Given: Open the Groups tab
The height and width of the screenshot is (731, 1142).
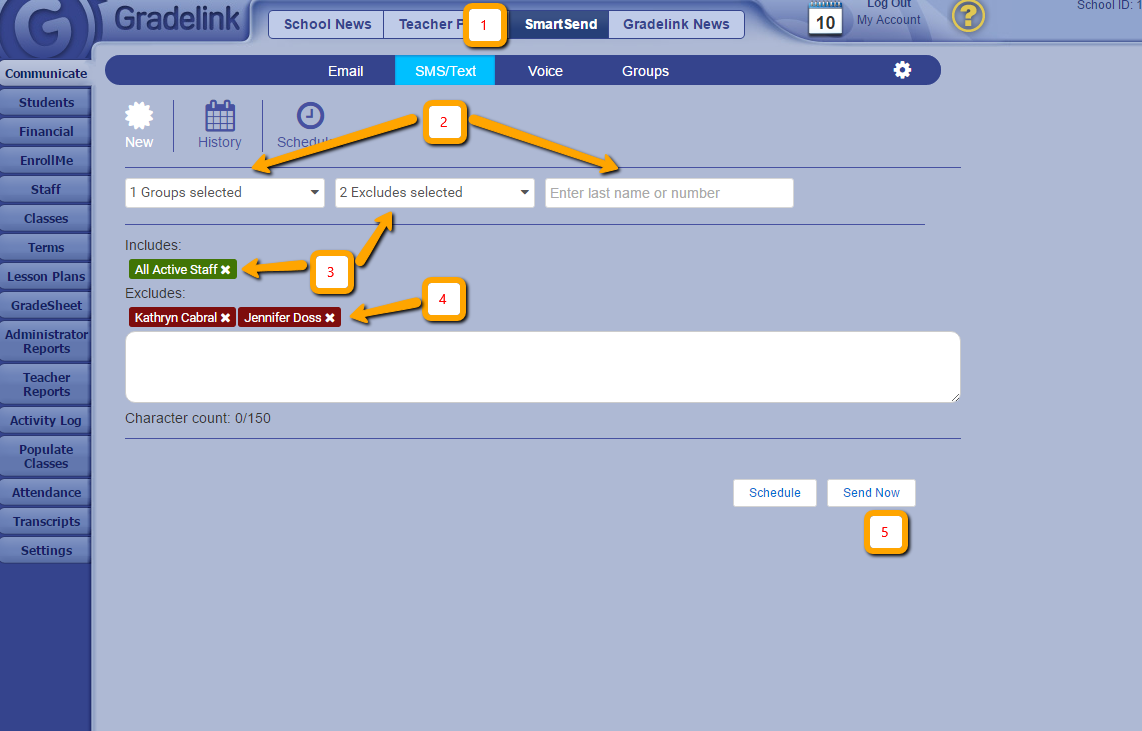Looking at the screenshot, I should 645,71.
